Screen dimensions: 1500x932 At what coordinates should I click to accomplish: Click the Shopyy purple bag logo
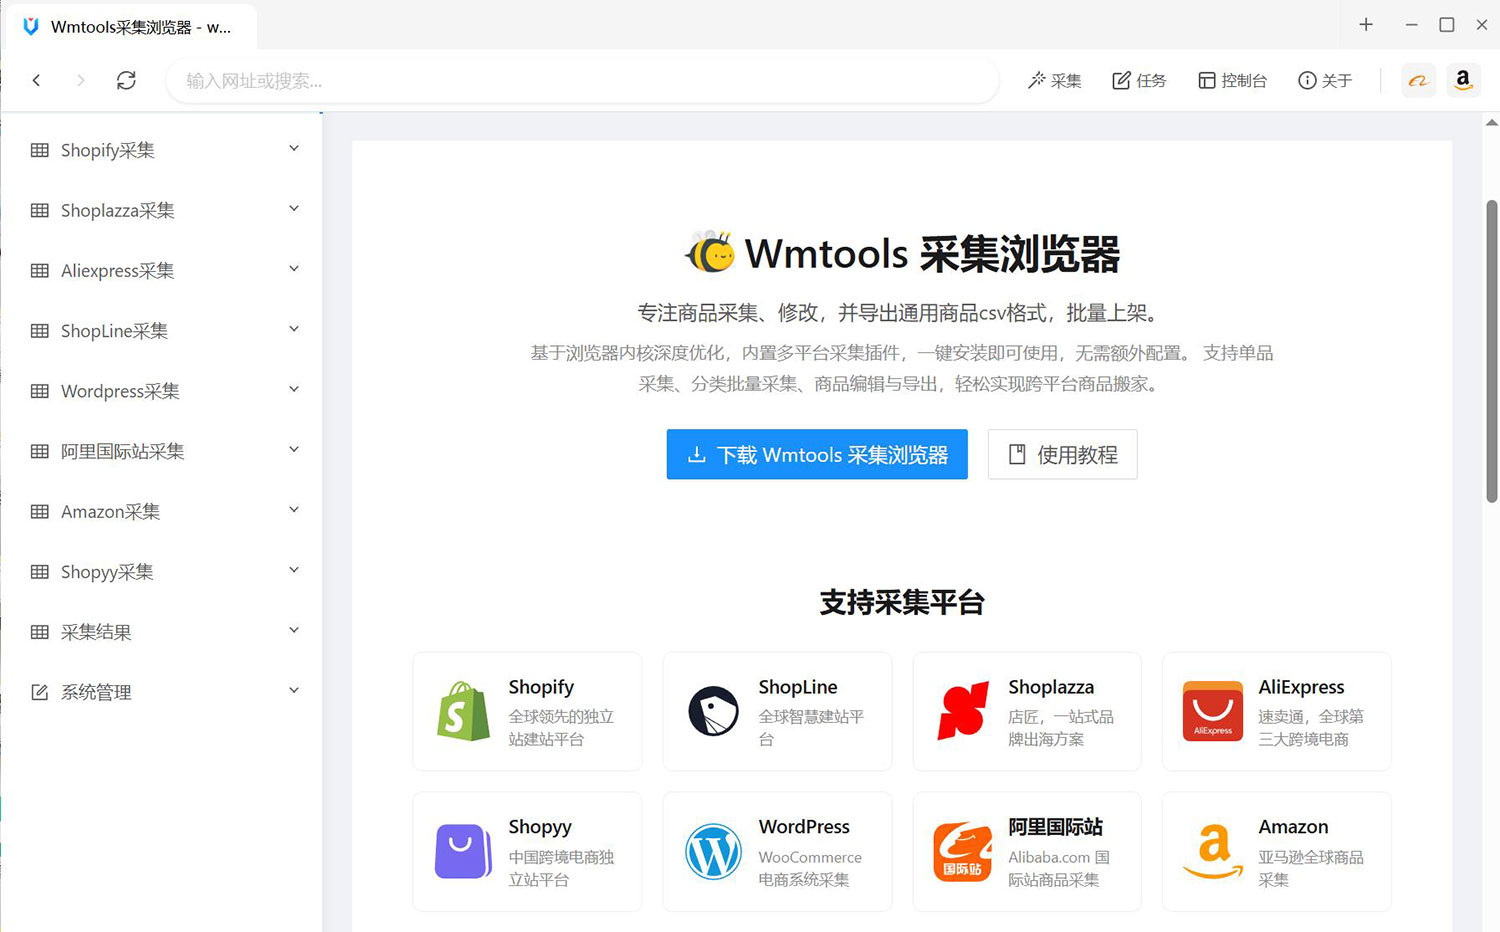(x=463, y=851)
